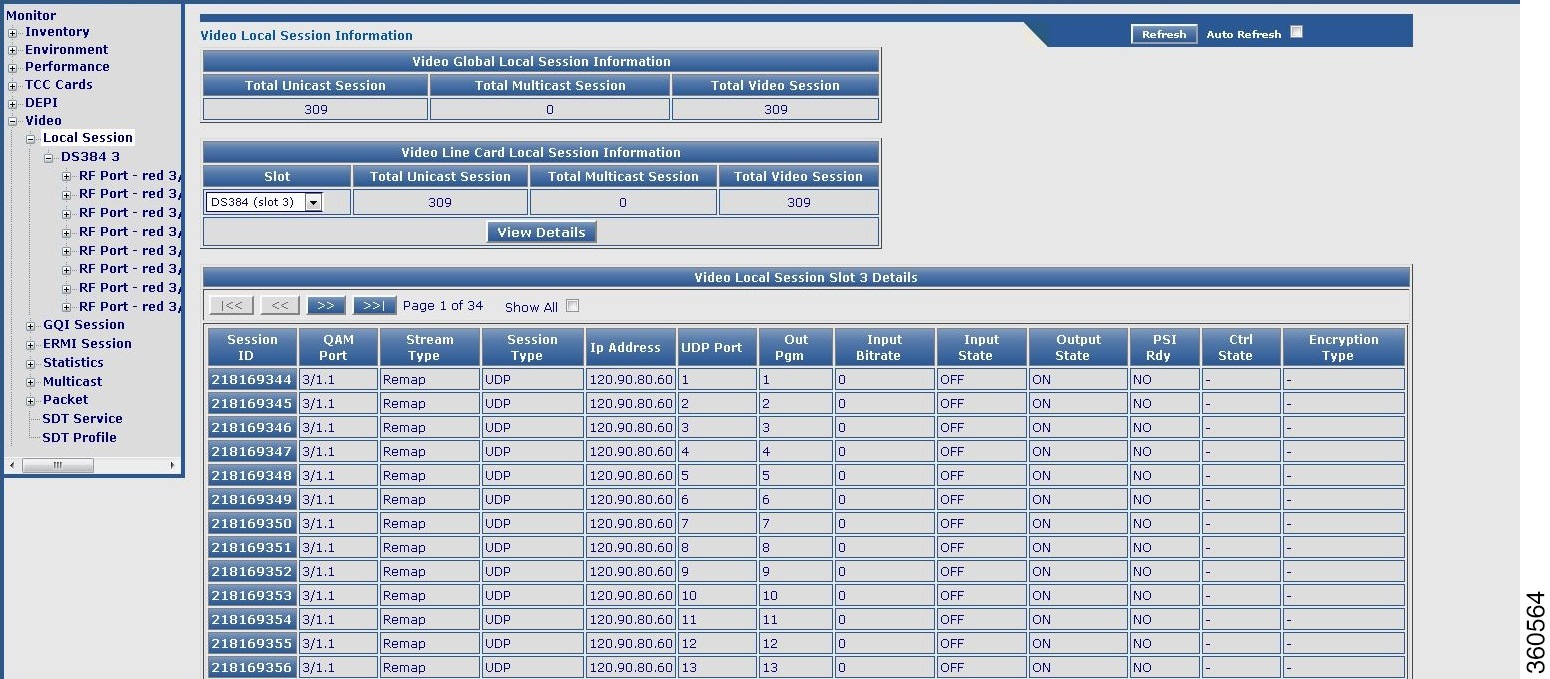
Task: Open SDT Profile in the tree
Action: (80, 438)
